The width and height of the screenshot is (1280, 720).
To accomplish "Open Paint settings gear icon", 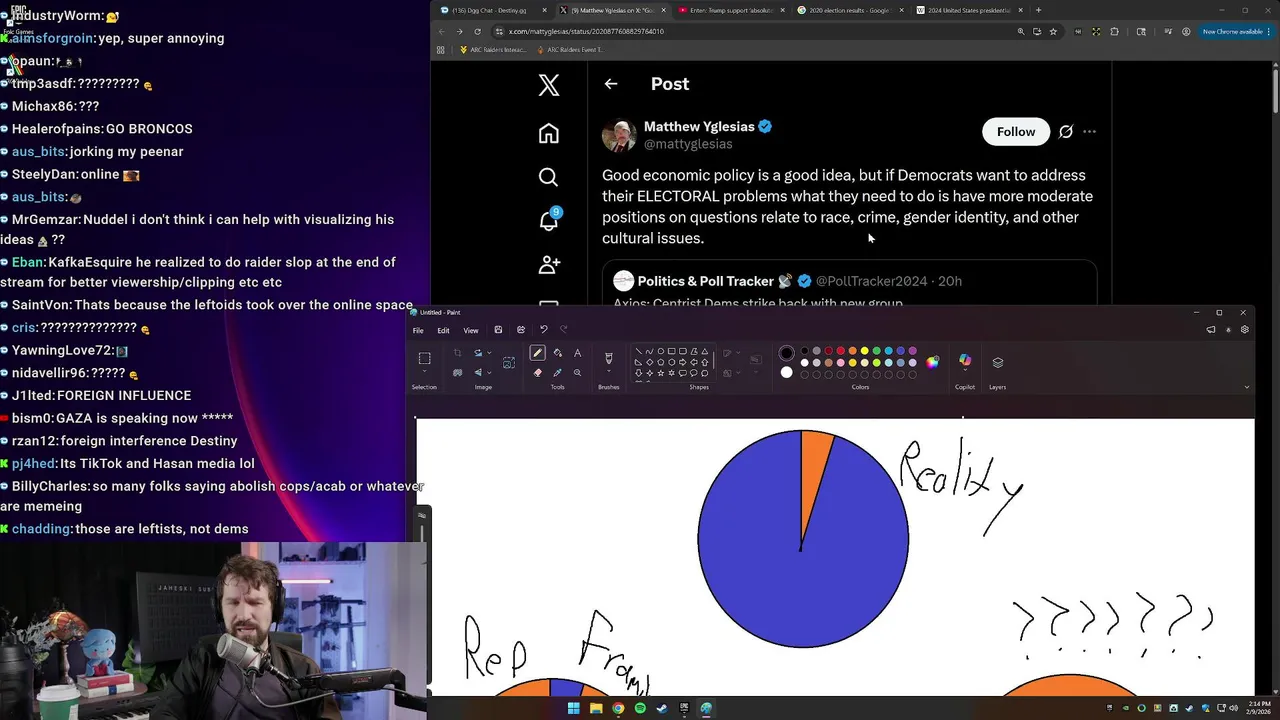I will (1245, 330).
